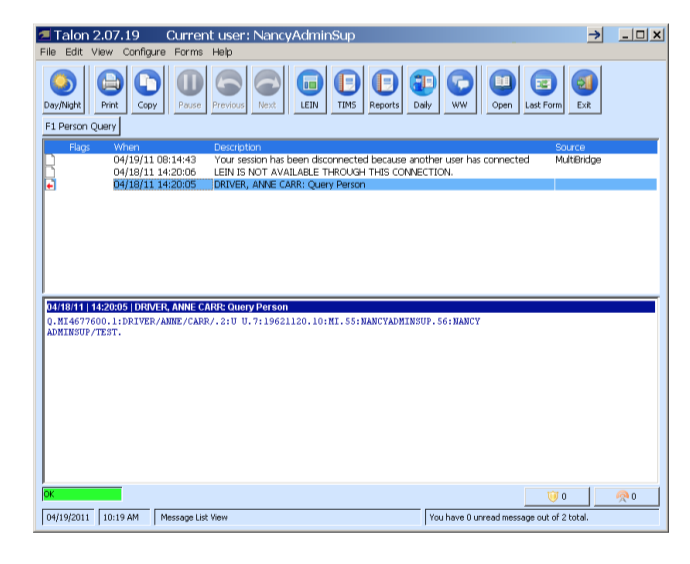Toggle Day/Night display mode
Screen dimensions: 690x564
click(x=63, y=90)
